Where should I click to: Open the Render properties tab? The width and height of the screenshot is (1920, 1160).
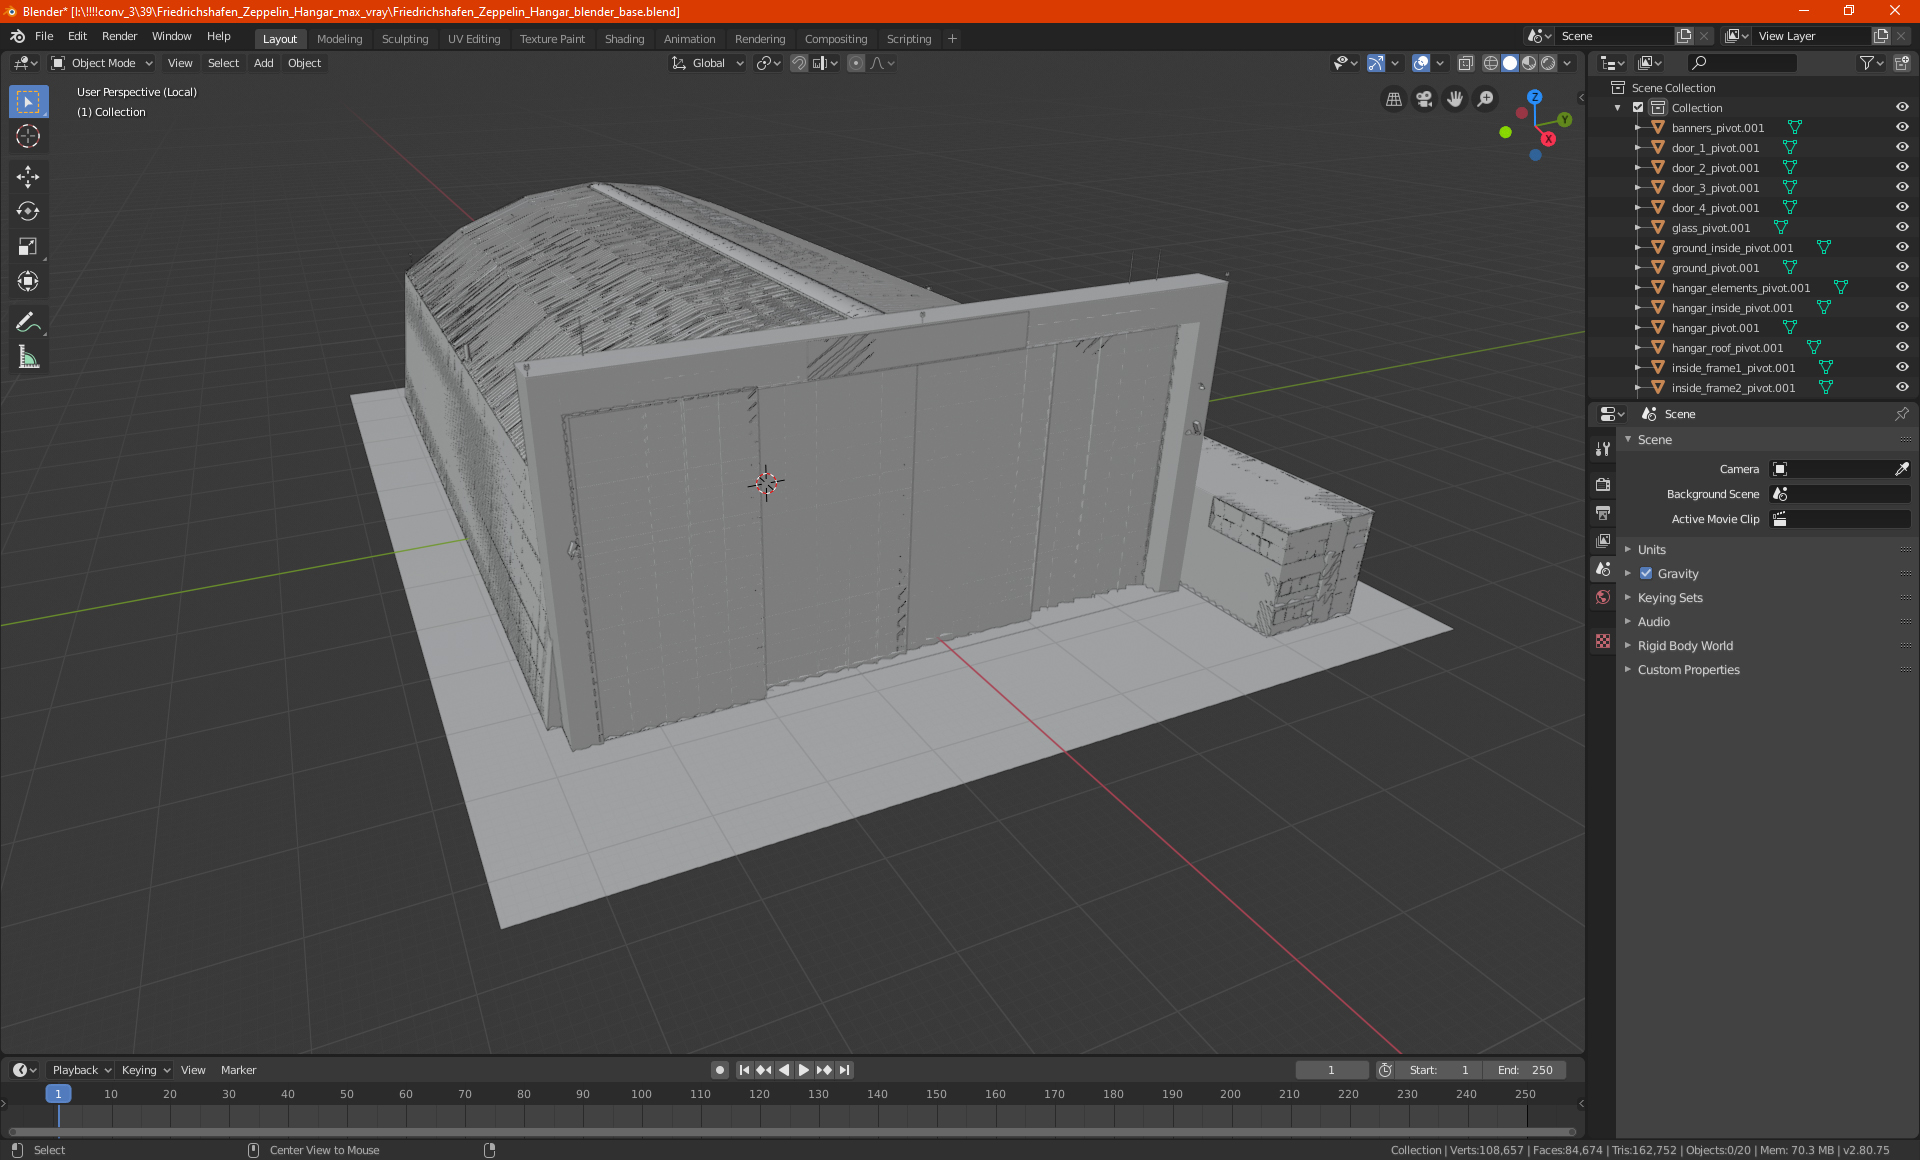(x=1603, y=485)
